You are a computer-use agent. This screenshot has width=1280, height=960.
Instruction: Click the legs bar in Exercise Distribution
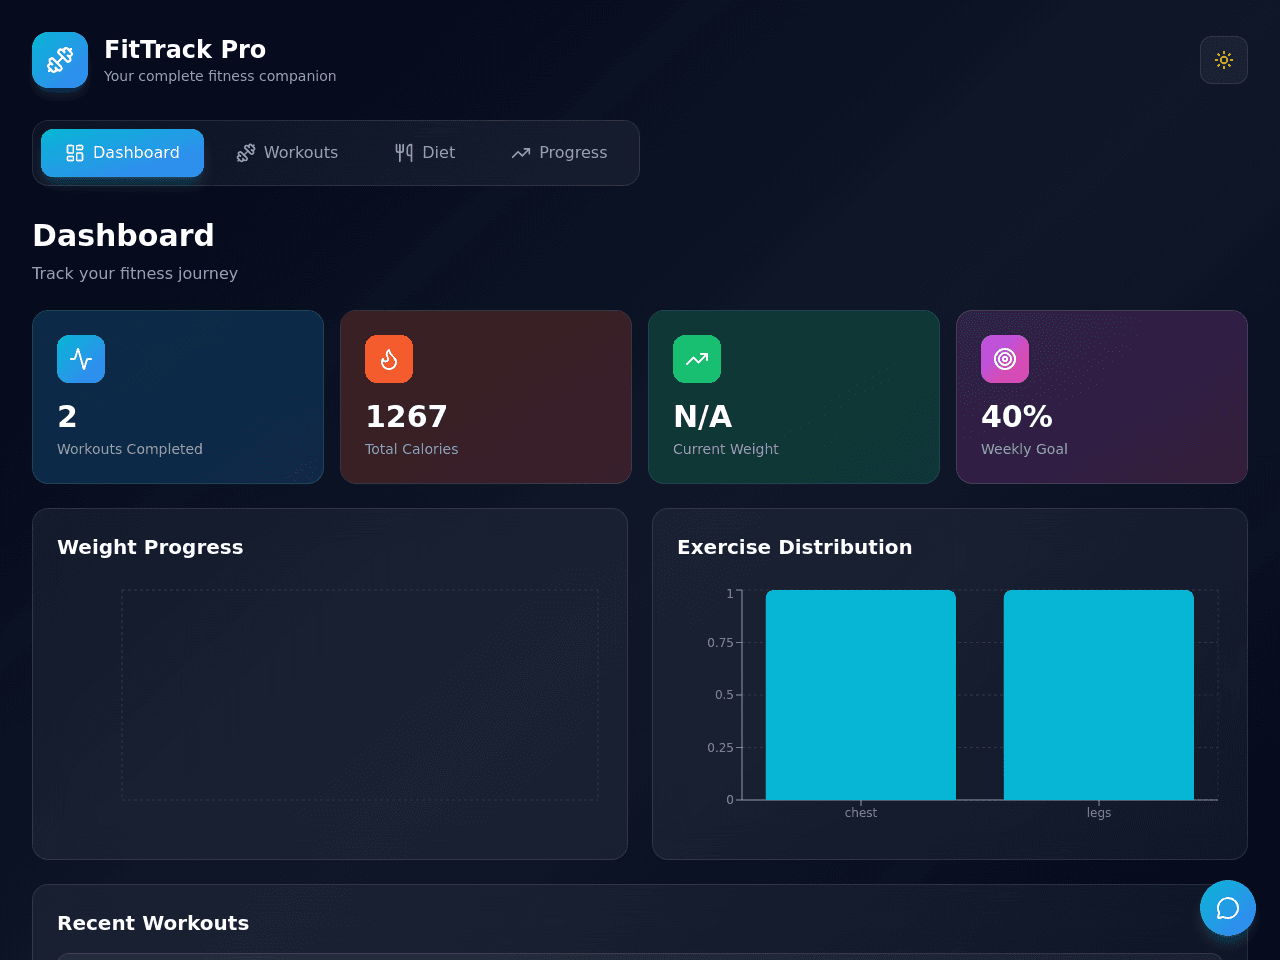(1099, 695)
